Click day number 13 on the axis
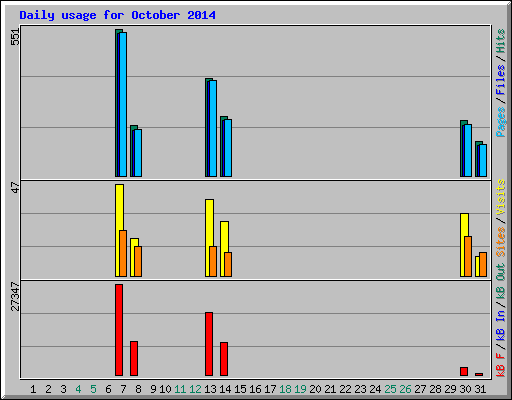The width and height of the screenshot is (512, 400). (x=210, y=389)
